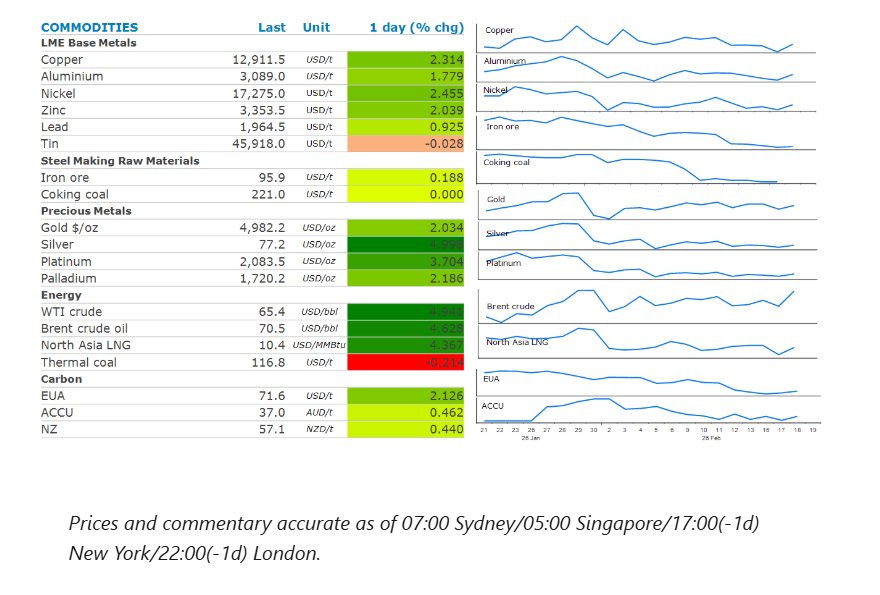Click Copper's last price 12,911.5

point(259,60)
